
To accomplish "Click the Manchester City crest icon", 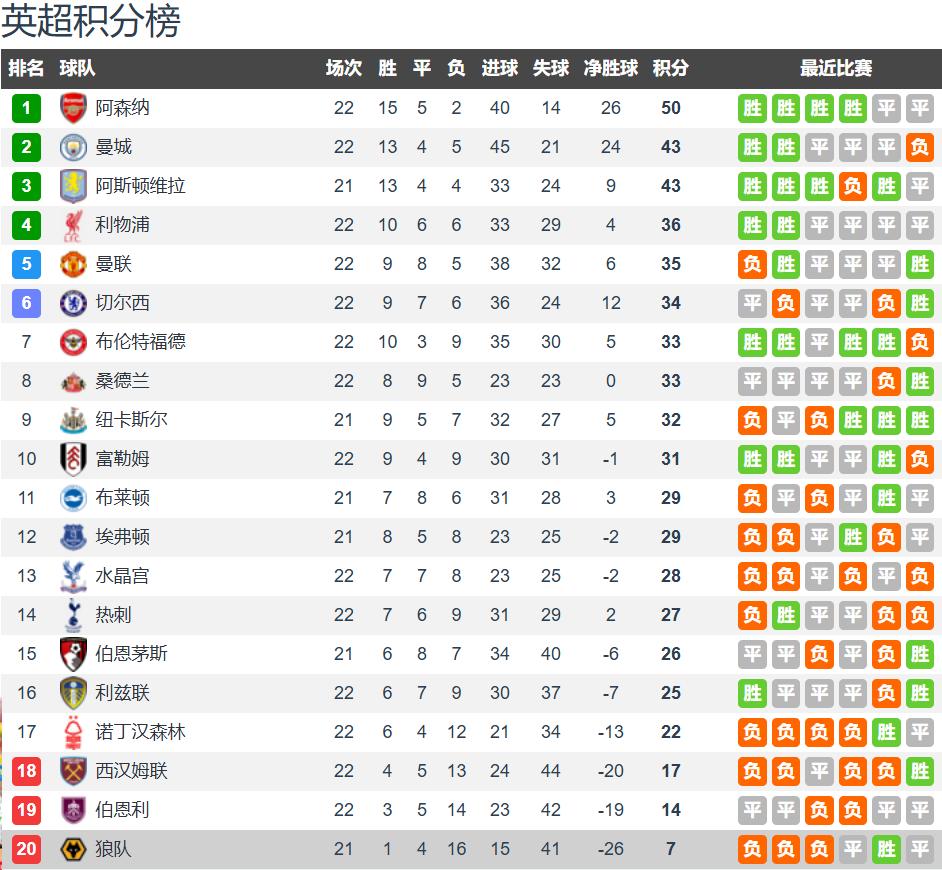I will click(74, 147).
